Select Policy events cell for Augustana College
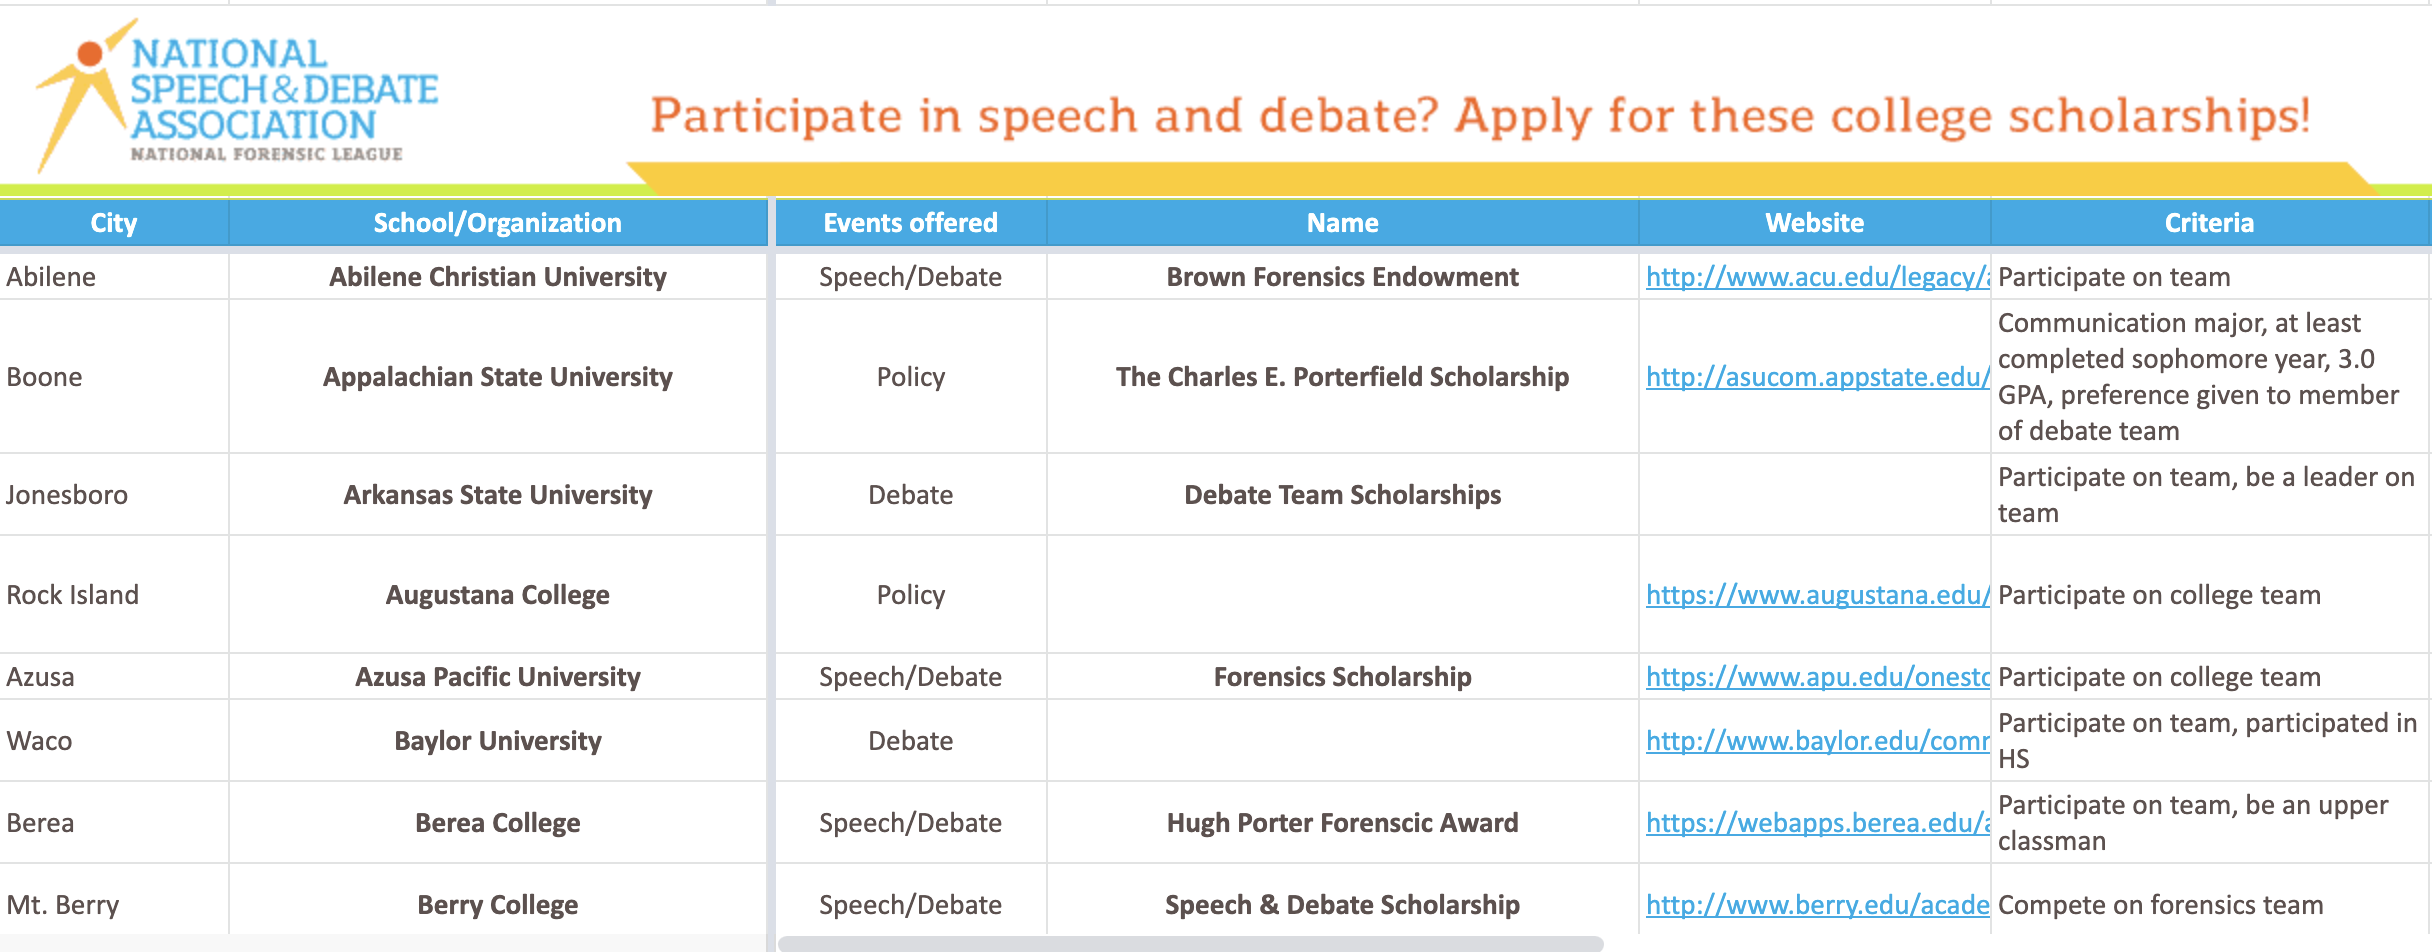Screen dimensions: 2432x952 (910, 595)
